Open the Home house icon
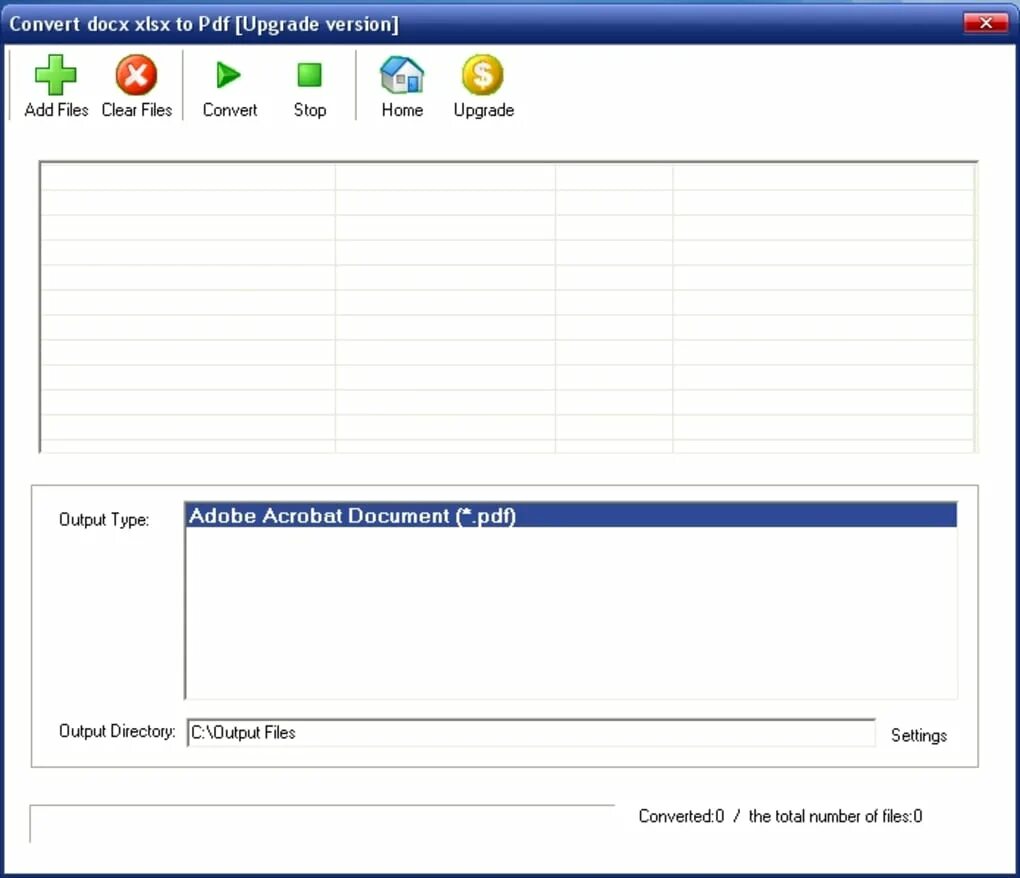Image resolution: width=1020 pixels, height=878 pixels. [402, 75]
